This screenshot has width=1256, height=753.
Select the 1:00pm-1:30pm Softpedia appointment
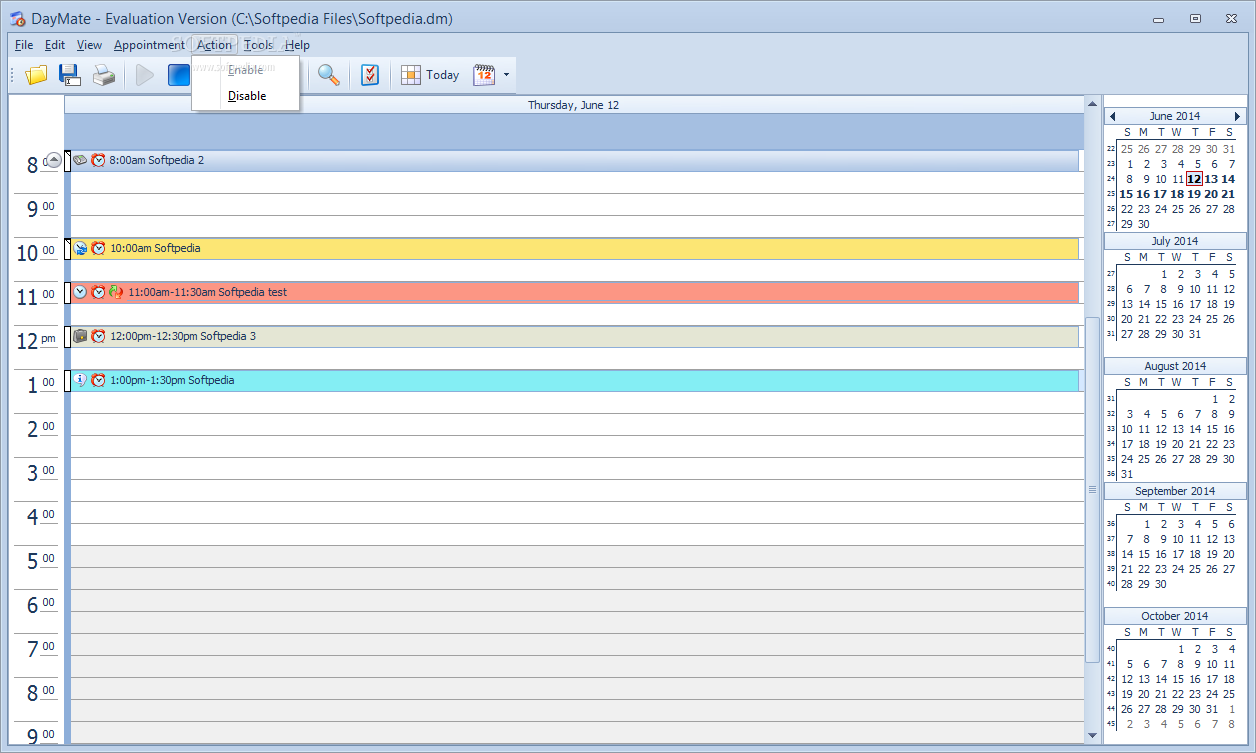pyautogui.click(x=575, y=380)
